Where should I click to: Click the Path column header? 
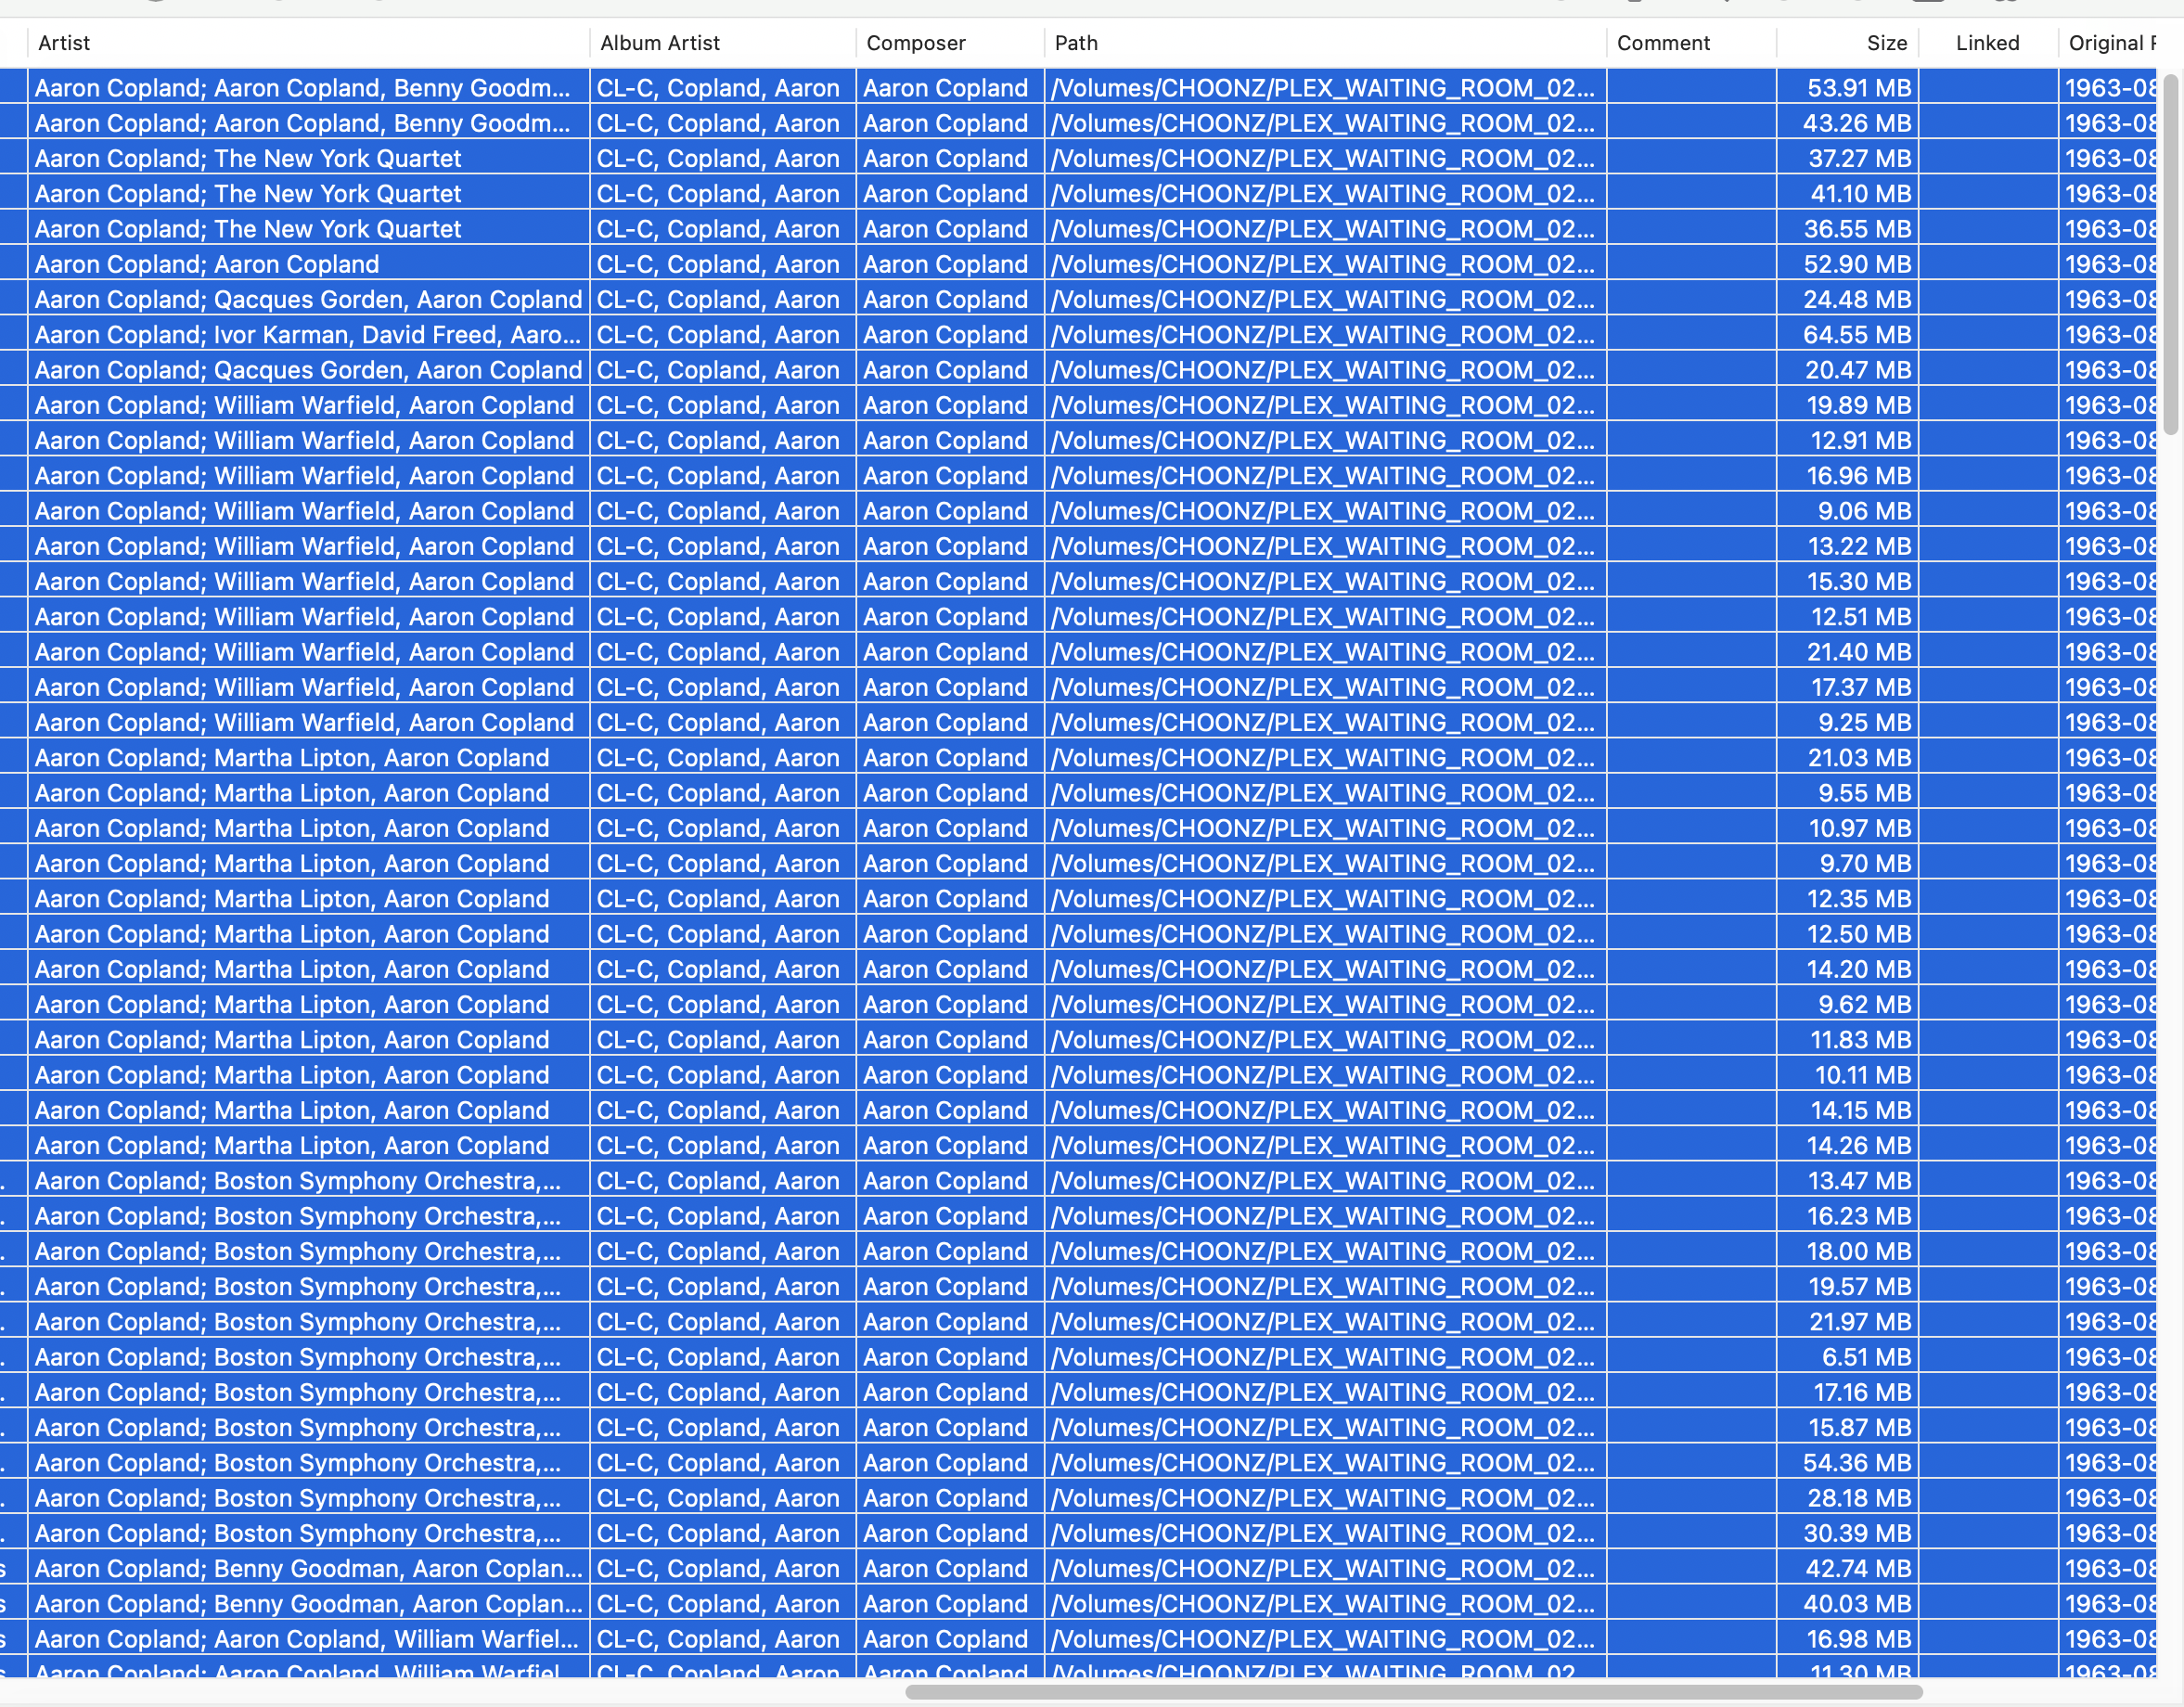pyautogui.click(x=1076, y=43)
